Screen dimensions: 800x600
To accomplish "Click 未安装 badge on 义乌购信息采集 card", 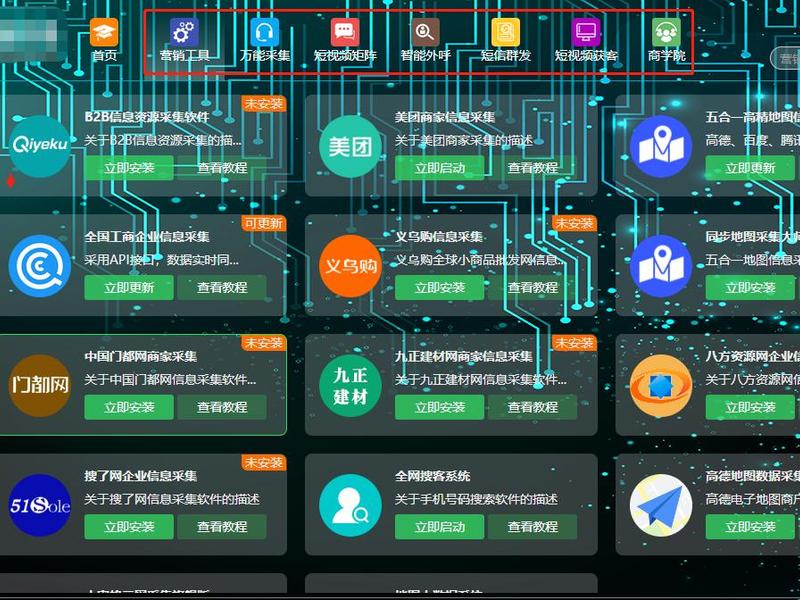I will 574,223.
